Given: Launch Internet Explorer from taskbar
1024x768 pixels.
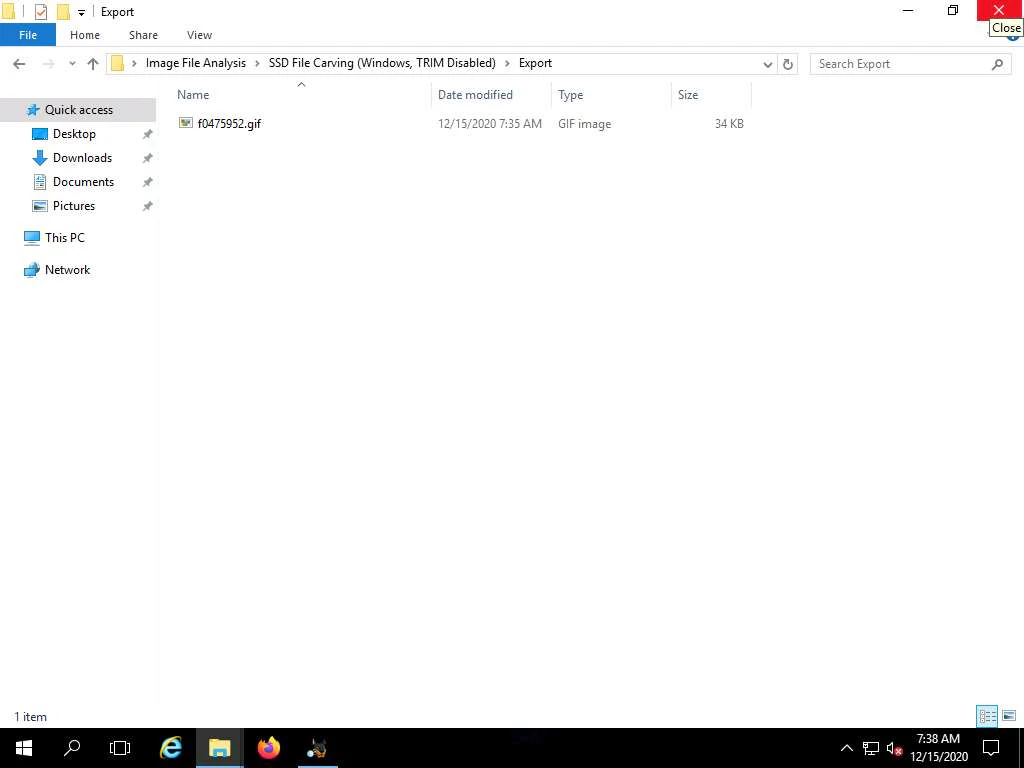Looking at the screenshot, I should pyautogui.click(x=170, y=748).
